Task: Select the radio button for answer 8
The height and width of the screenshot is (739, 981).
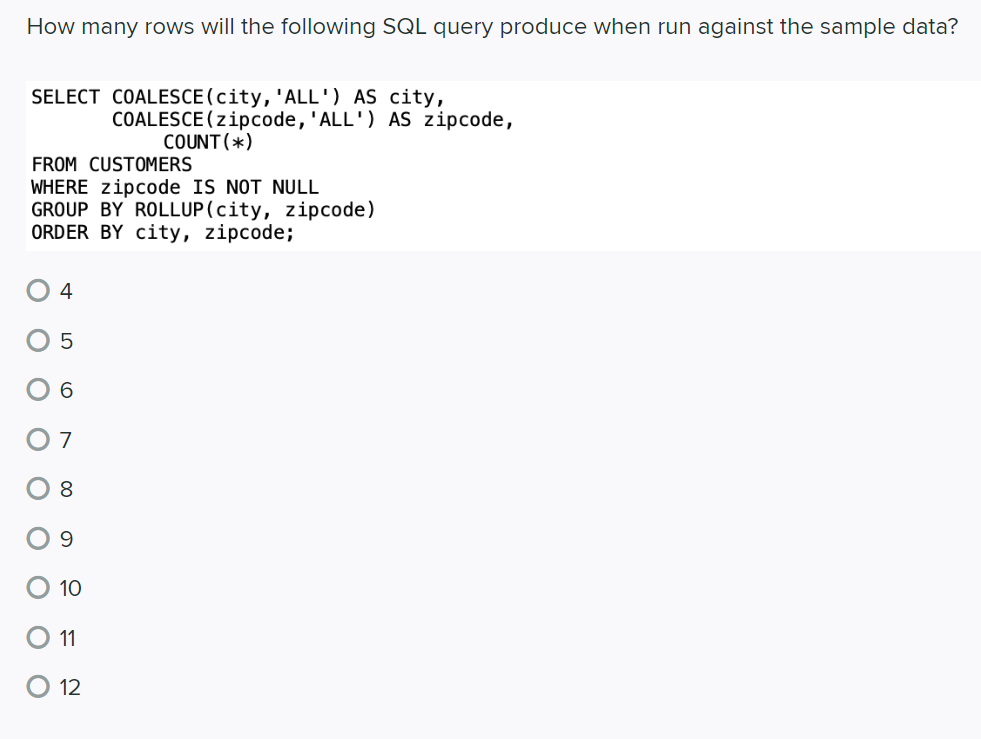Action: pyautogui.click(x=38, y=489)
